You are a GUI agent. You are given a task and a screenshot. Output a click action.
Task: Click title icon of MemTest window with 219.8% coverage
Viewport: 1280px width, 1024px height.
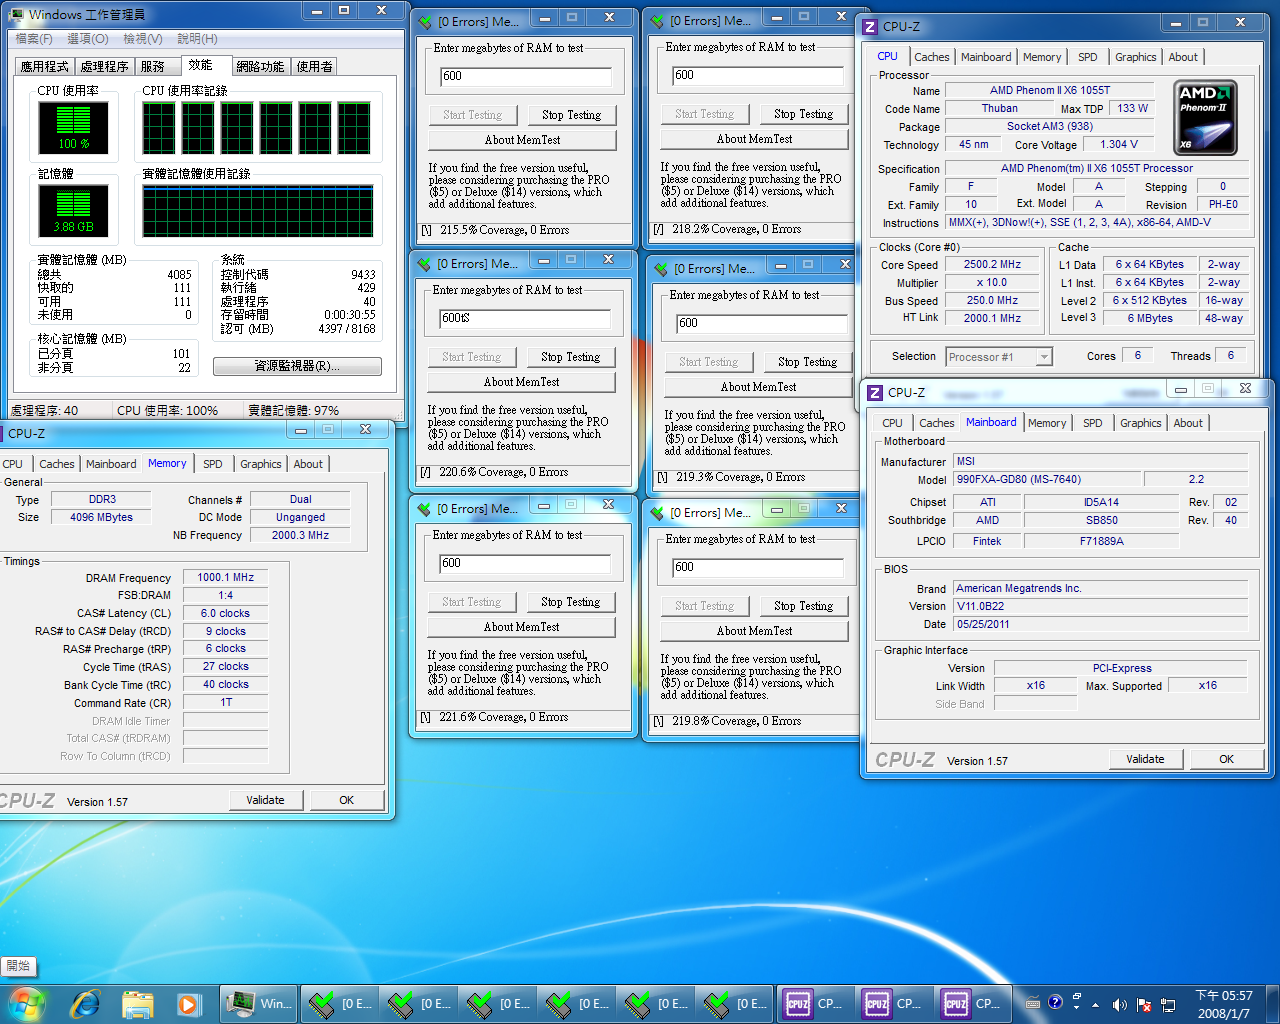point(657,512)
